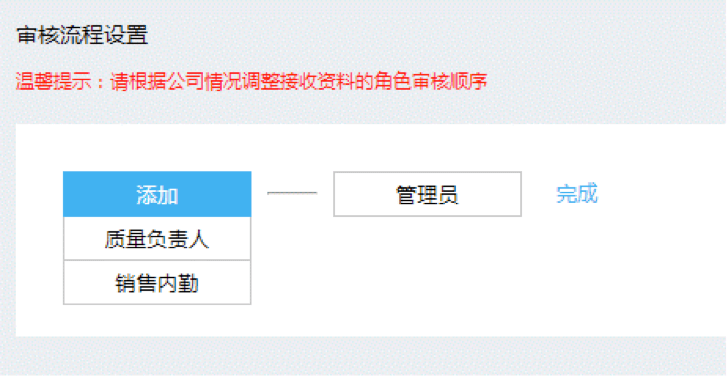Pick the 管理员 step in the flow

pos(427,194)
